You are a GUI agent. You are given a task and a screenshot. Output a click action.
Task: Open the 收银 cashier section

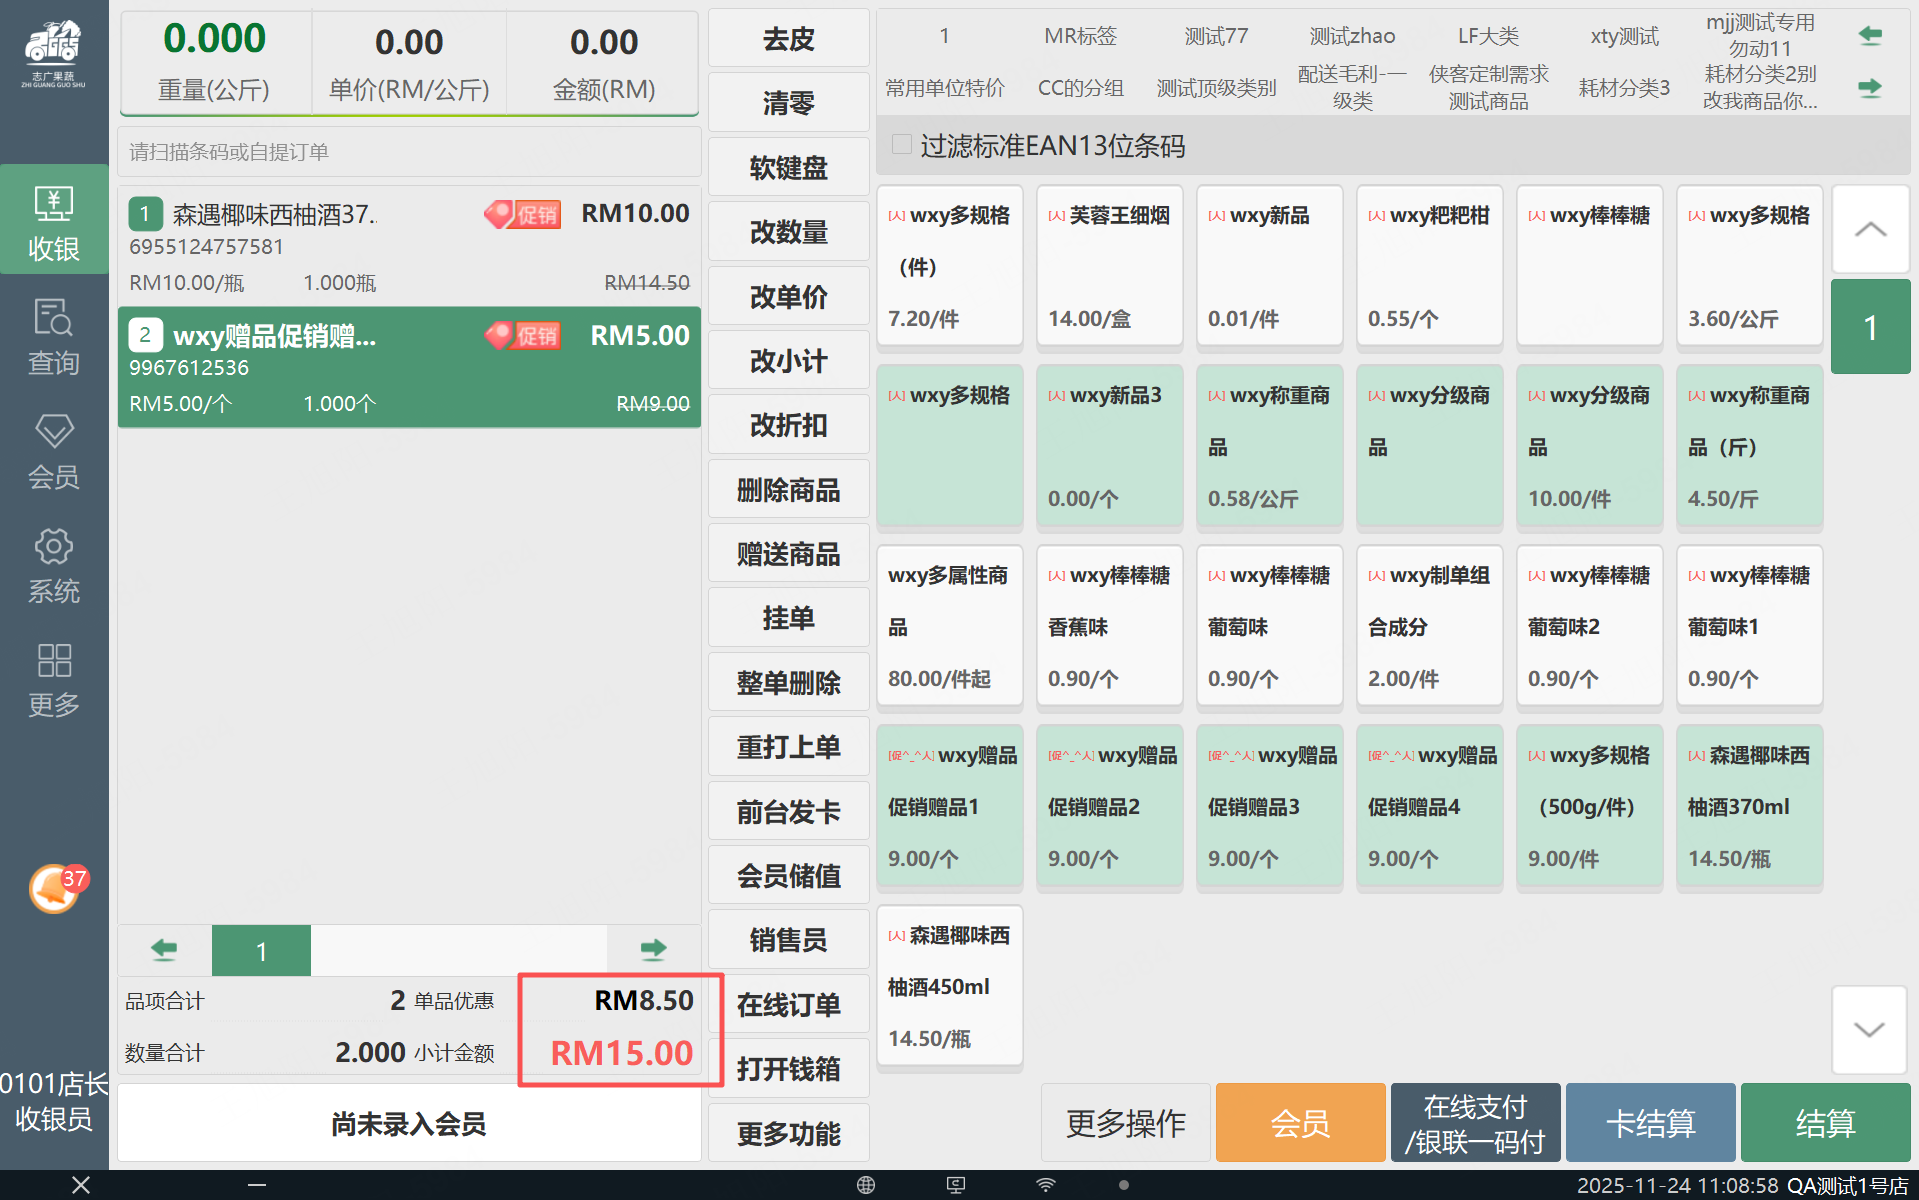(x=54, y=220)
